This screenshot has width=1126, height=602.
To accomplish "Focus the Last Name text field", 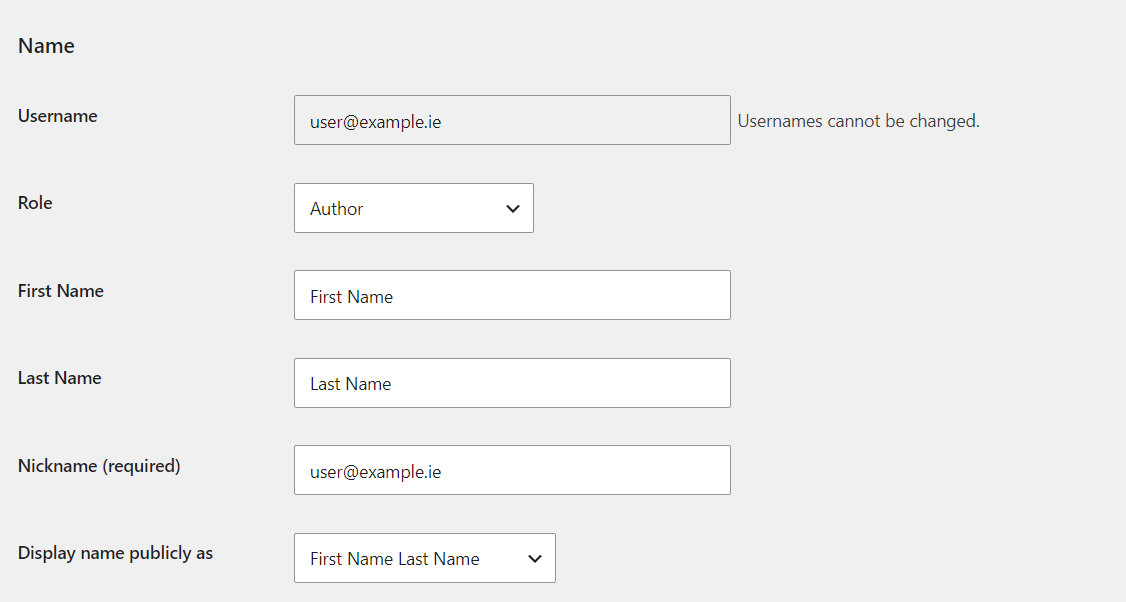I will pos(512,383).
